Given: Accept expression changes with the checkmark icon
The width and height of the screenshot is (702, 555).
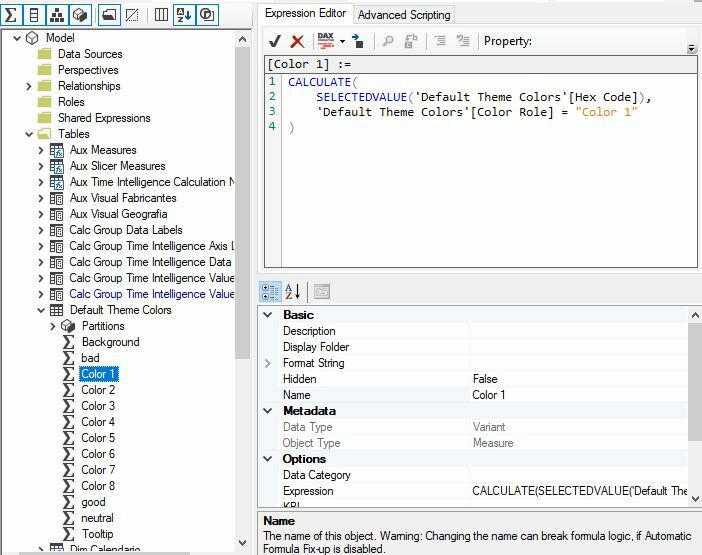Looking at the screenshot, I should coord(275,41).
